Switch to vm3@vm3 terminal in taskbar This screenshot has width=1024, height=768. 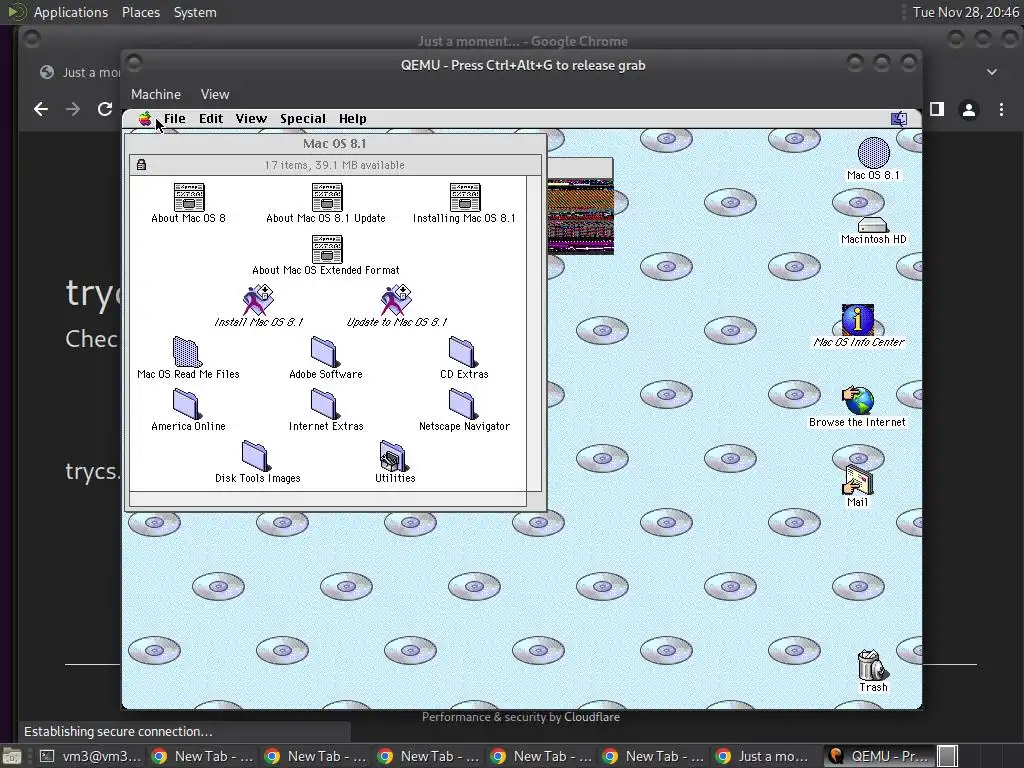tap(91, 756)
